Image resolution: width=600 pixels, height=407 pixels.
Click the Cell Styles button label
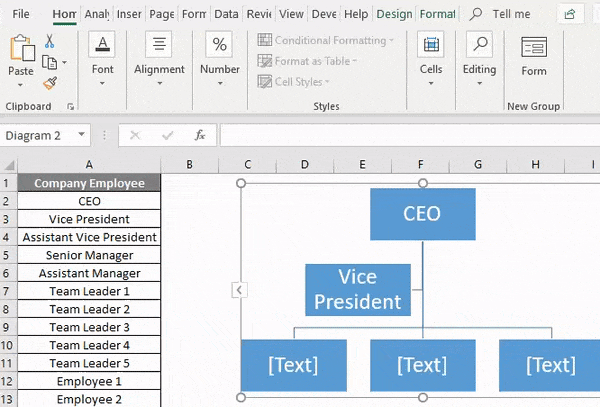coord(298,82)
